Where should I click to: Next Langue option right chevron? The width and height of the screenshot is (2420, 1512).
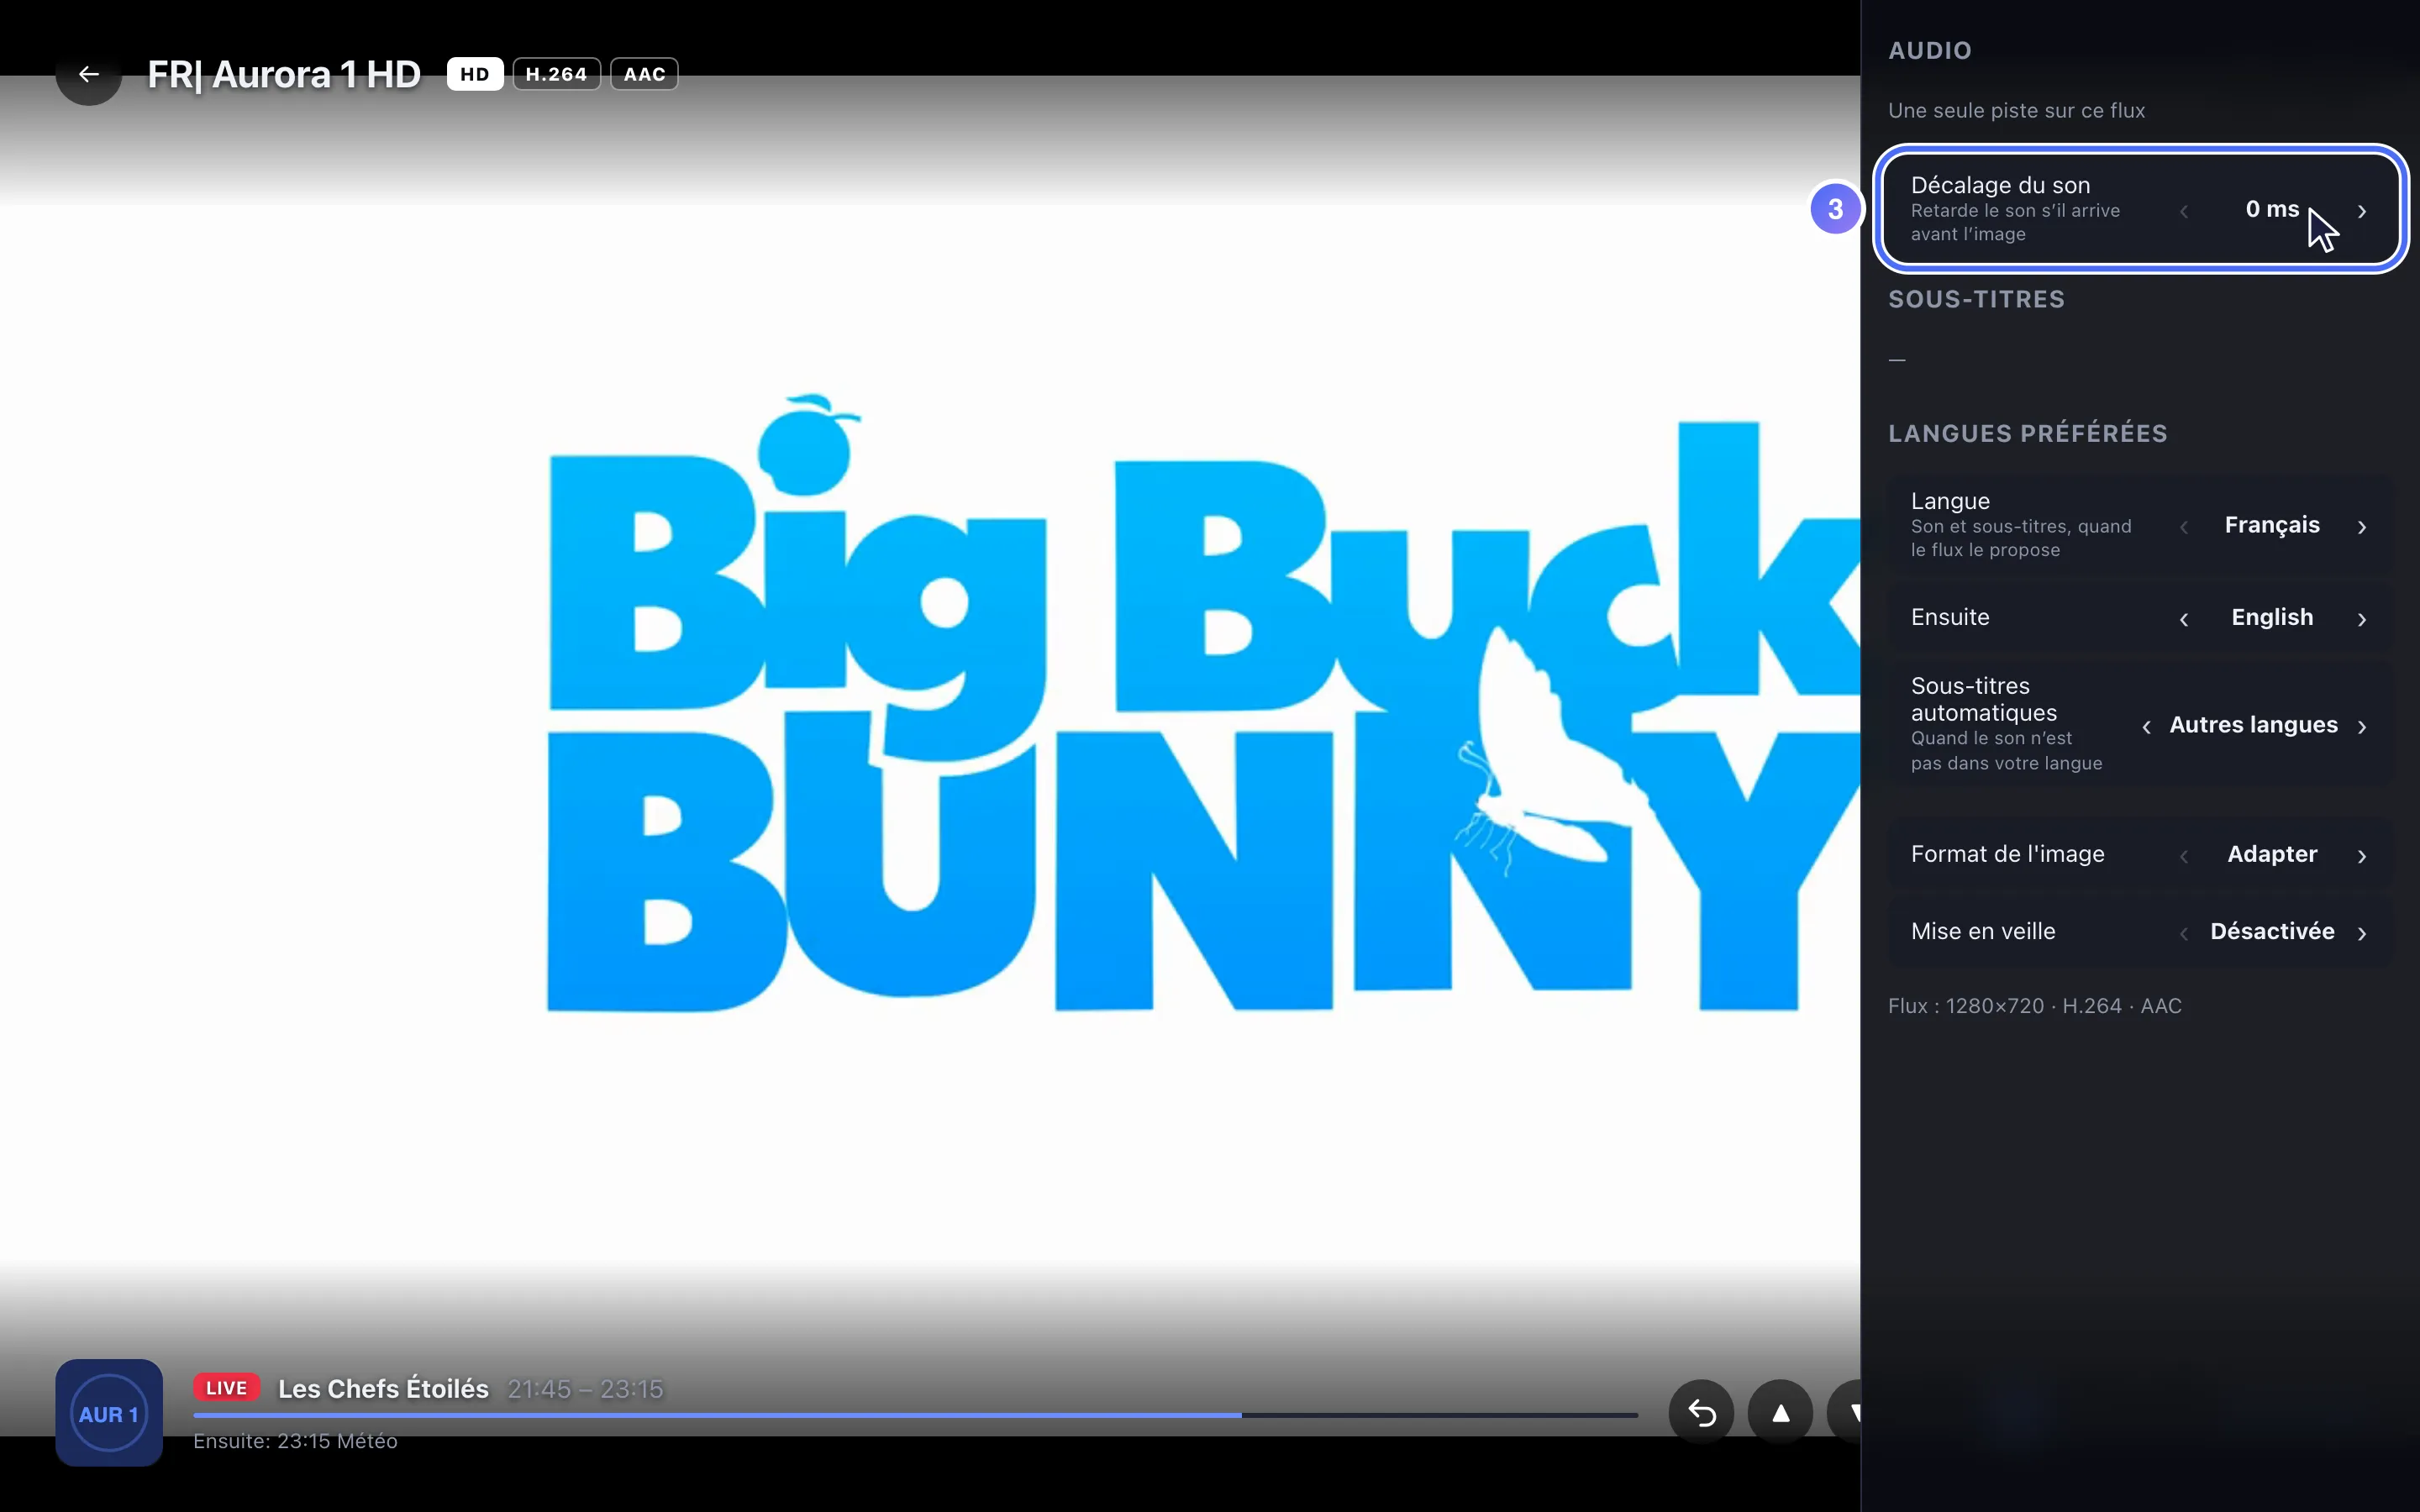click(x=2362, y=527)
